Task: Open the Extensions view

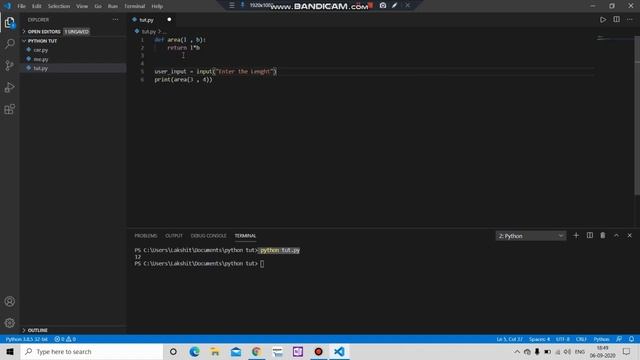Action: 9,109
